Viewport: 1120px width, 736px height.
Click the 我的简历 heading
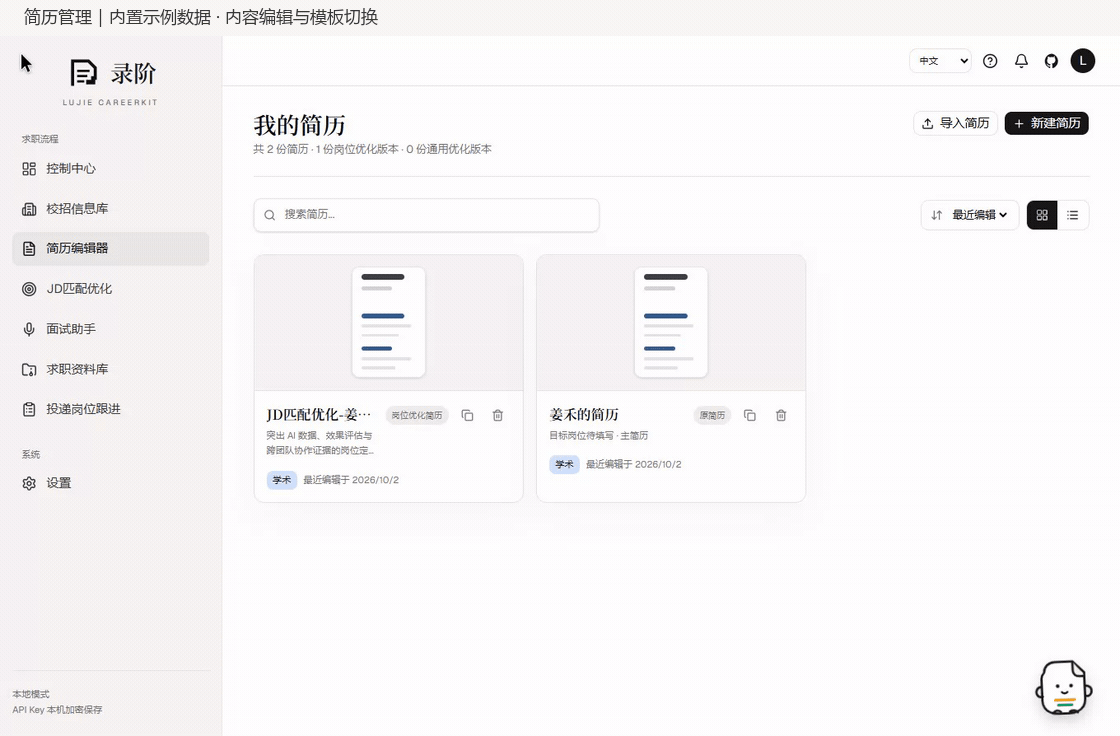tap(299, 125)
